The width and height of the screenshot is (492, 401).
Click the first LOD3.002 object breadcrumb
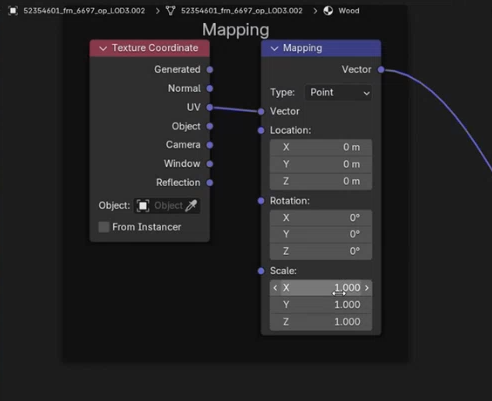(84, 11)
